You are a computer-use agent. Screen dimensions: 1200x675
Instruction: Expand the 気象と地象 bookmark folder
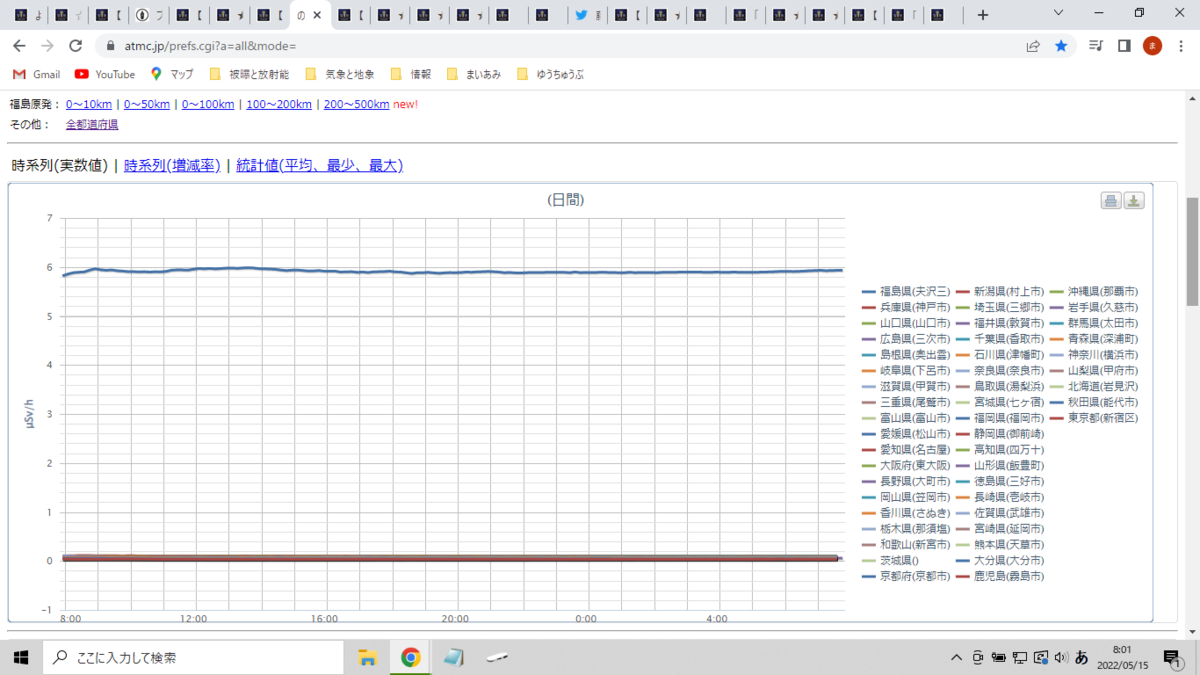(340, 74)
